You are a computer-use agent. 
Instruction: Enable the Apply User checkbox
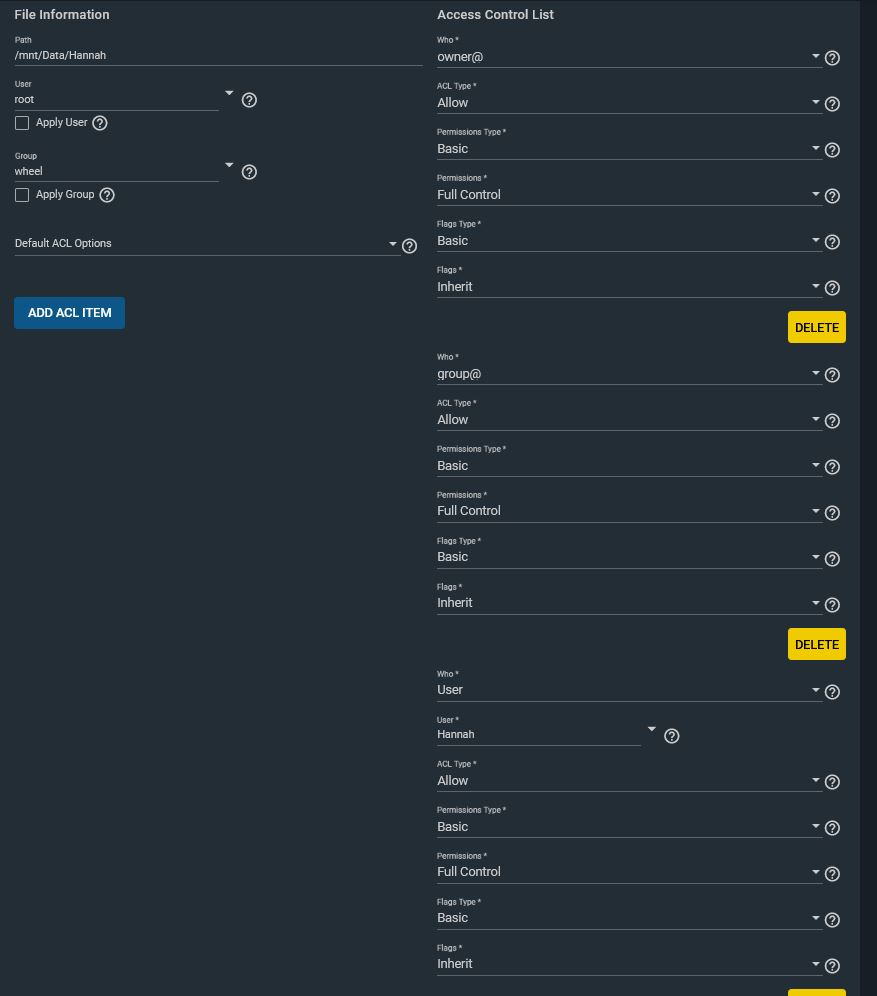point(22,123)
